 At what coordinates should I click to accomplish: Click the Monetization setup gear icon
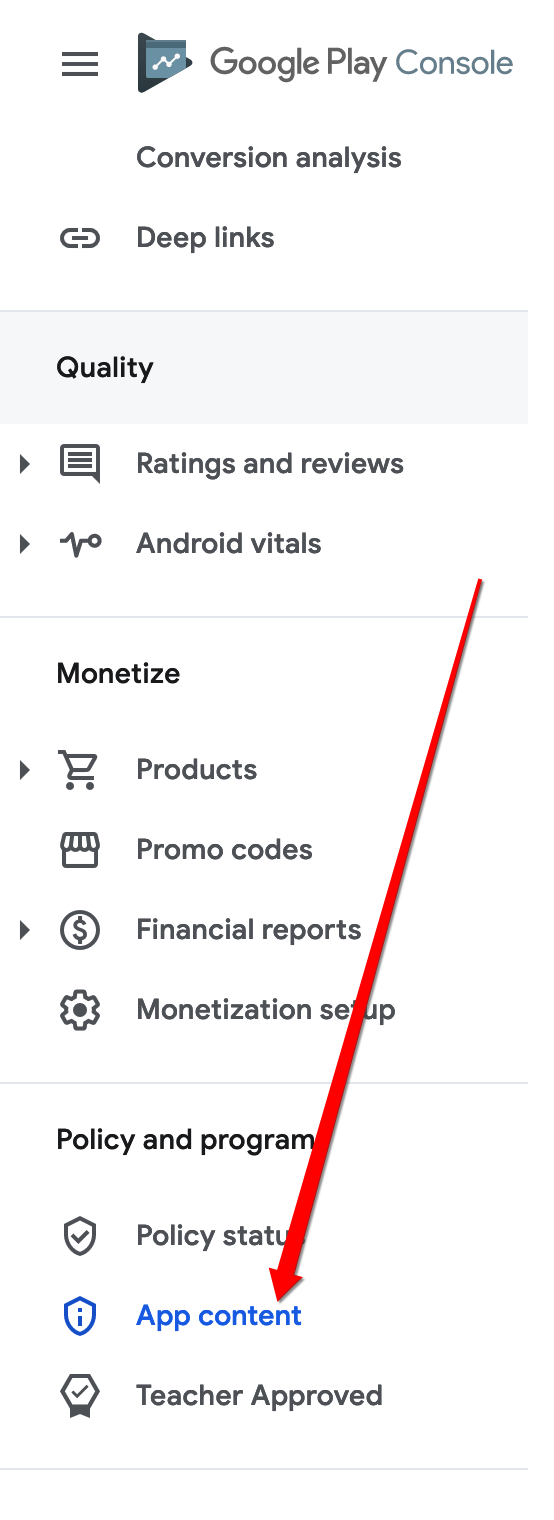tap(80, 1010)
